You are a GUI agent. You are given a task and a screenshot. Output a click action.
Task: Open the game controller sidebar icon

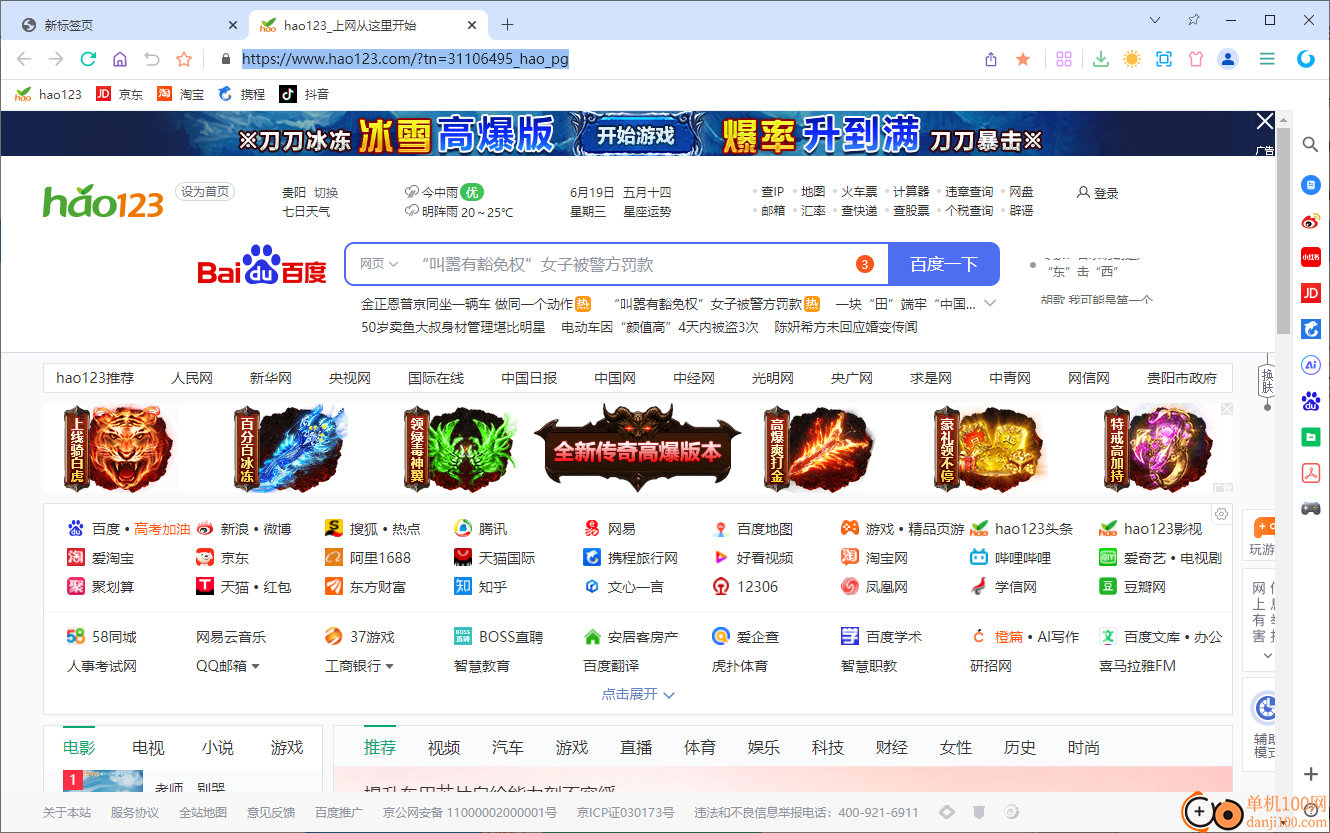(1310, 508)
